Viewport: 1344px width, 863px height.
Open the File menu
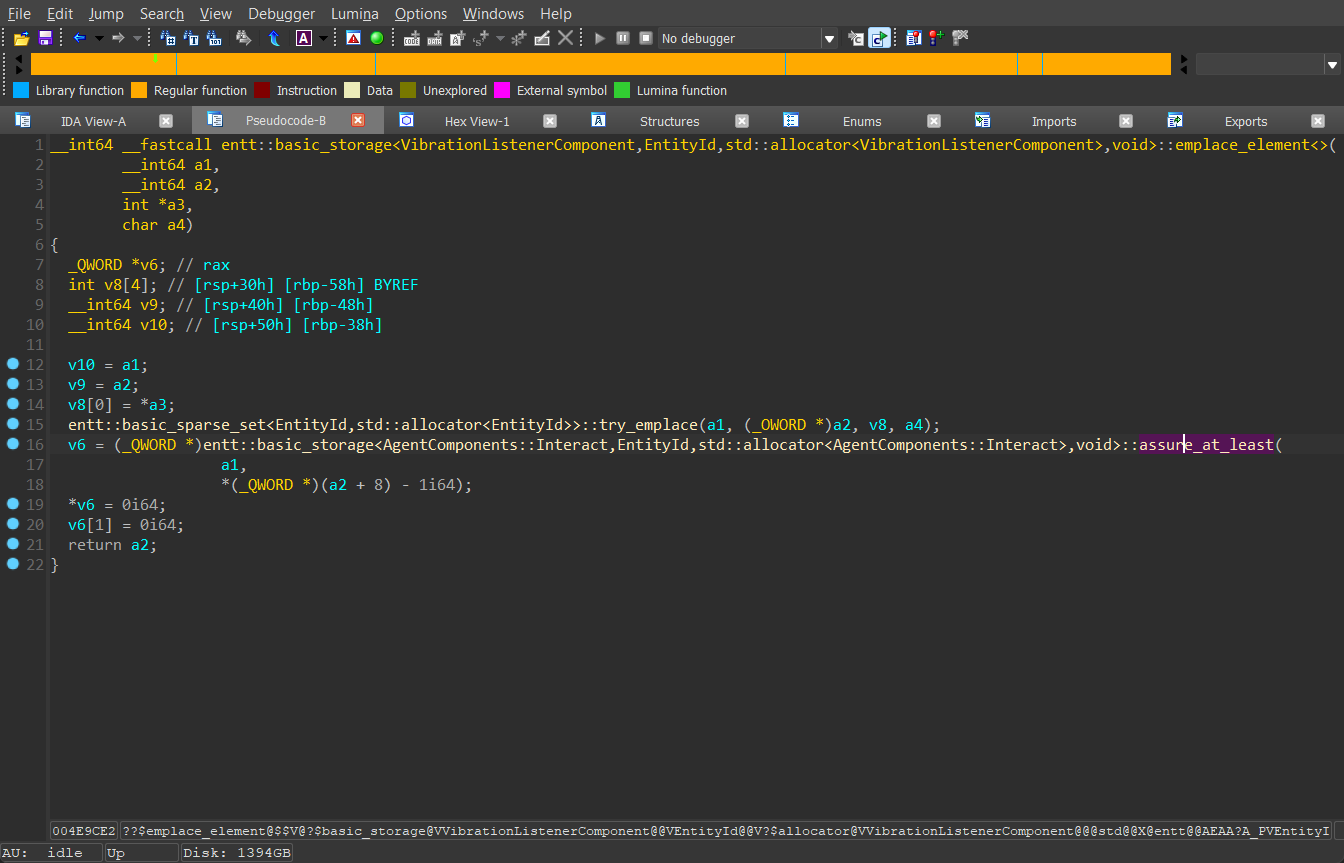tap(19, 14)
